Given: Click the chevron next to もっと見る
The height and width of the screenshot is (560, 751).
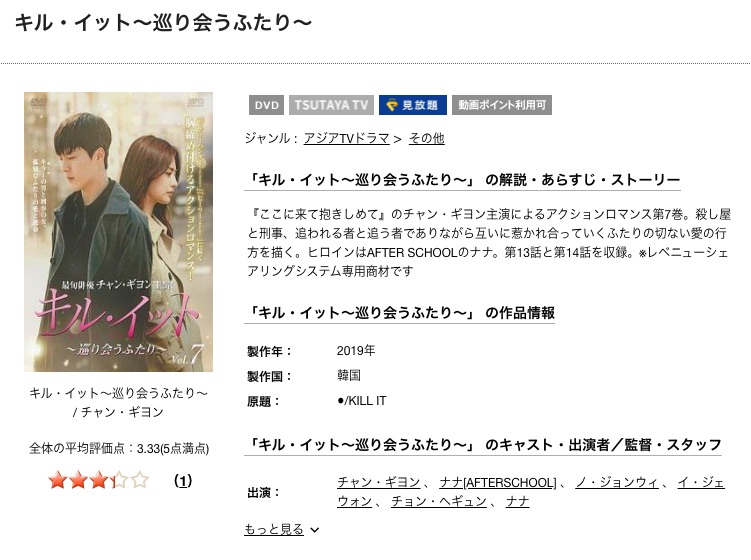Looking at the screenshot, I should [x=314, y=530].
